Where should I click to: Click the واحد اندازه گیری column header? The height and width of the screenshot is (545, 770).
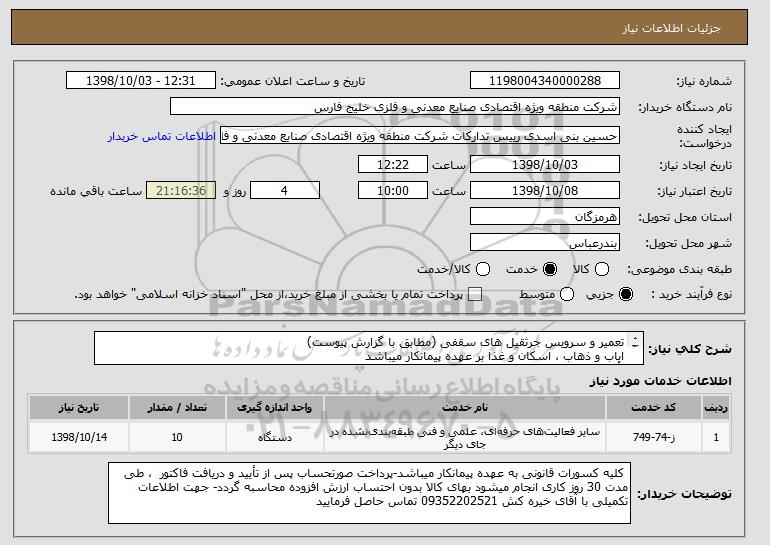pos(275,408)
